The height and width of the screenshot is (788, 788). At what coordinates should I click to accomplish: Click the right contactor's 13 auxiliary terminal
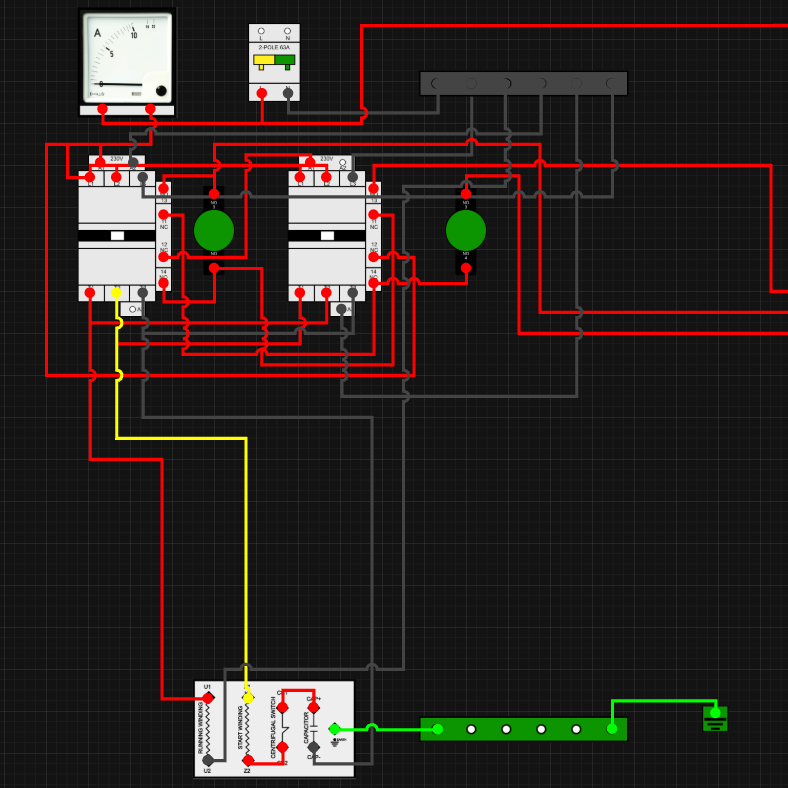(373, 188)
